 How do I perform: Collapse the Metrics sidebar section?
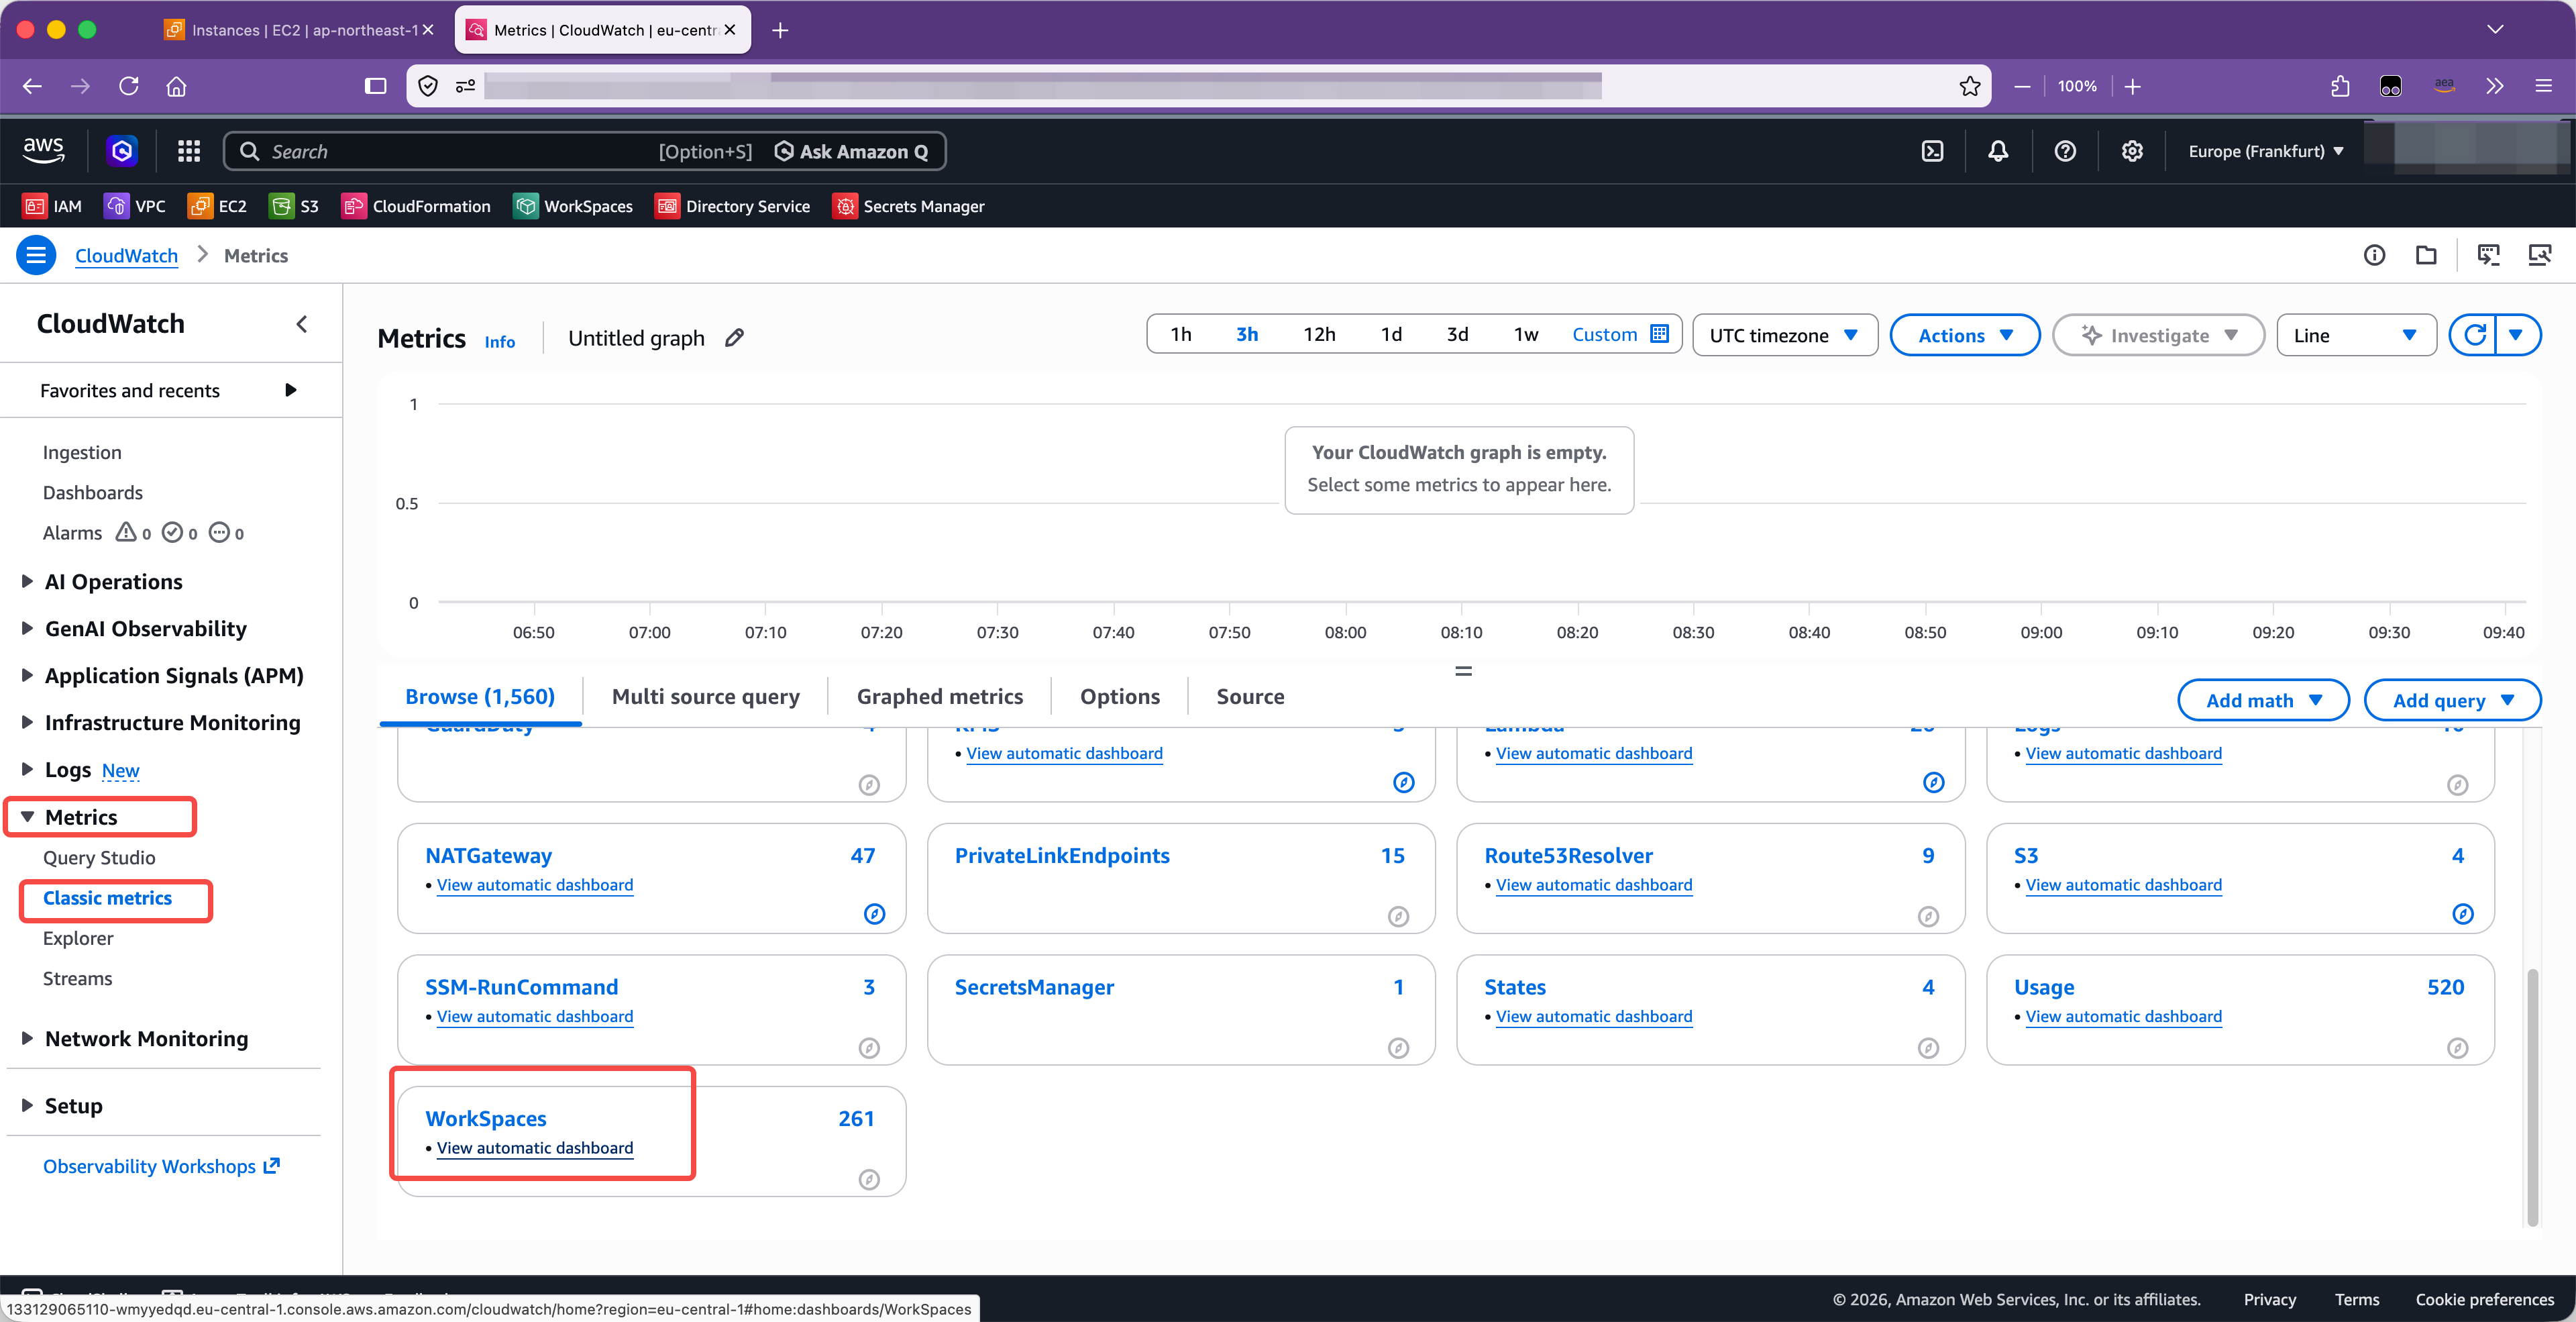coord(70,817)
